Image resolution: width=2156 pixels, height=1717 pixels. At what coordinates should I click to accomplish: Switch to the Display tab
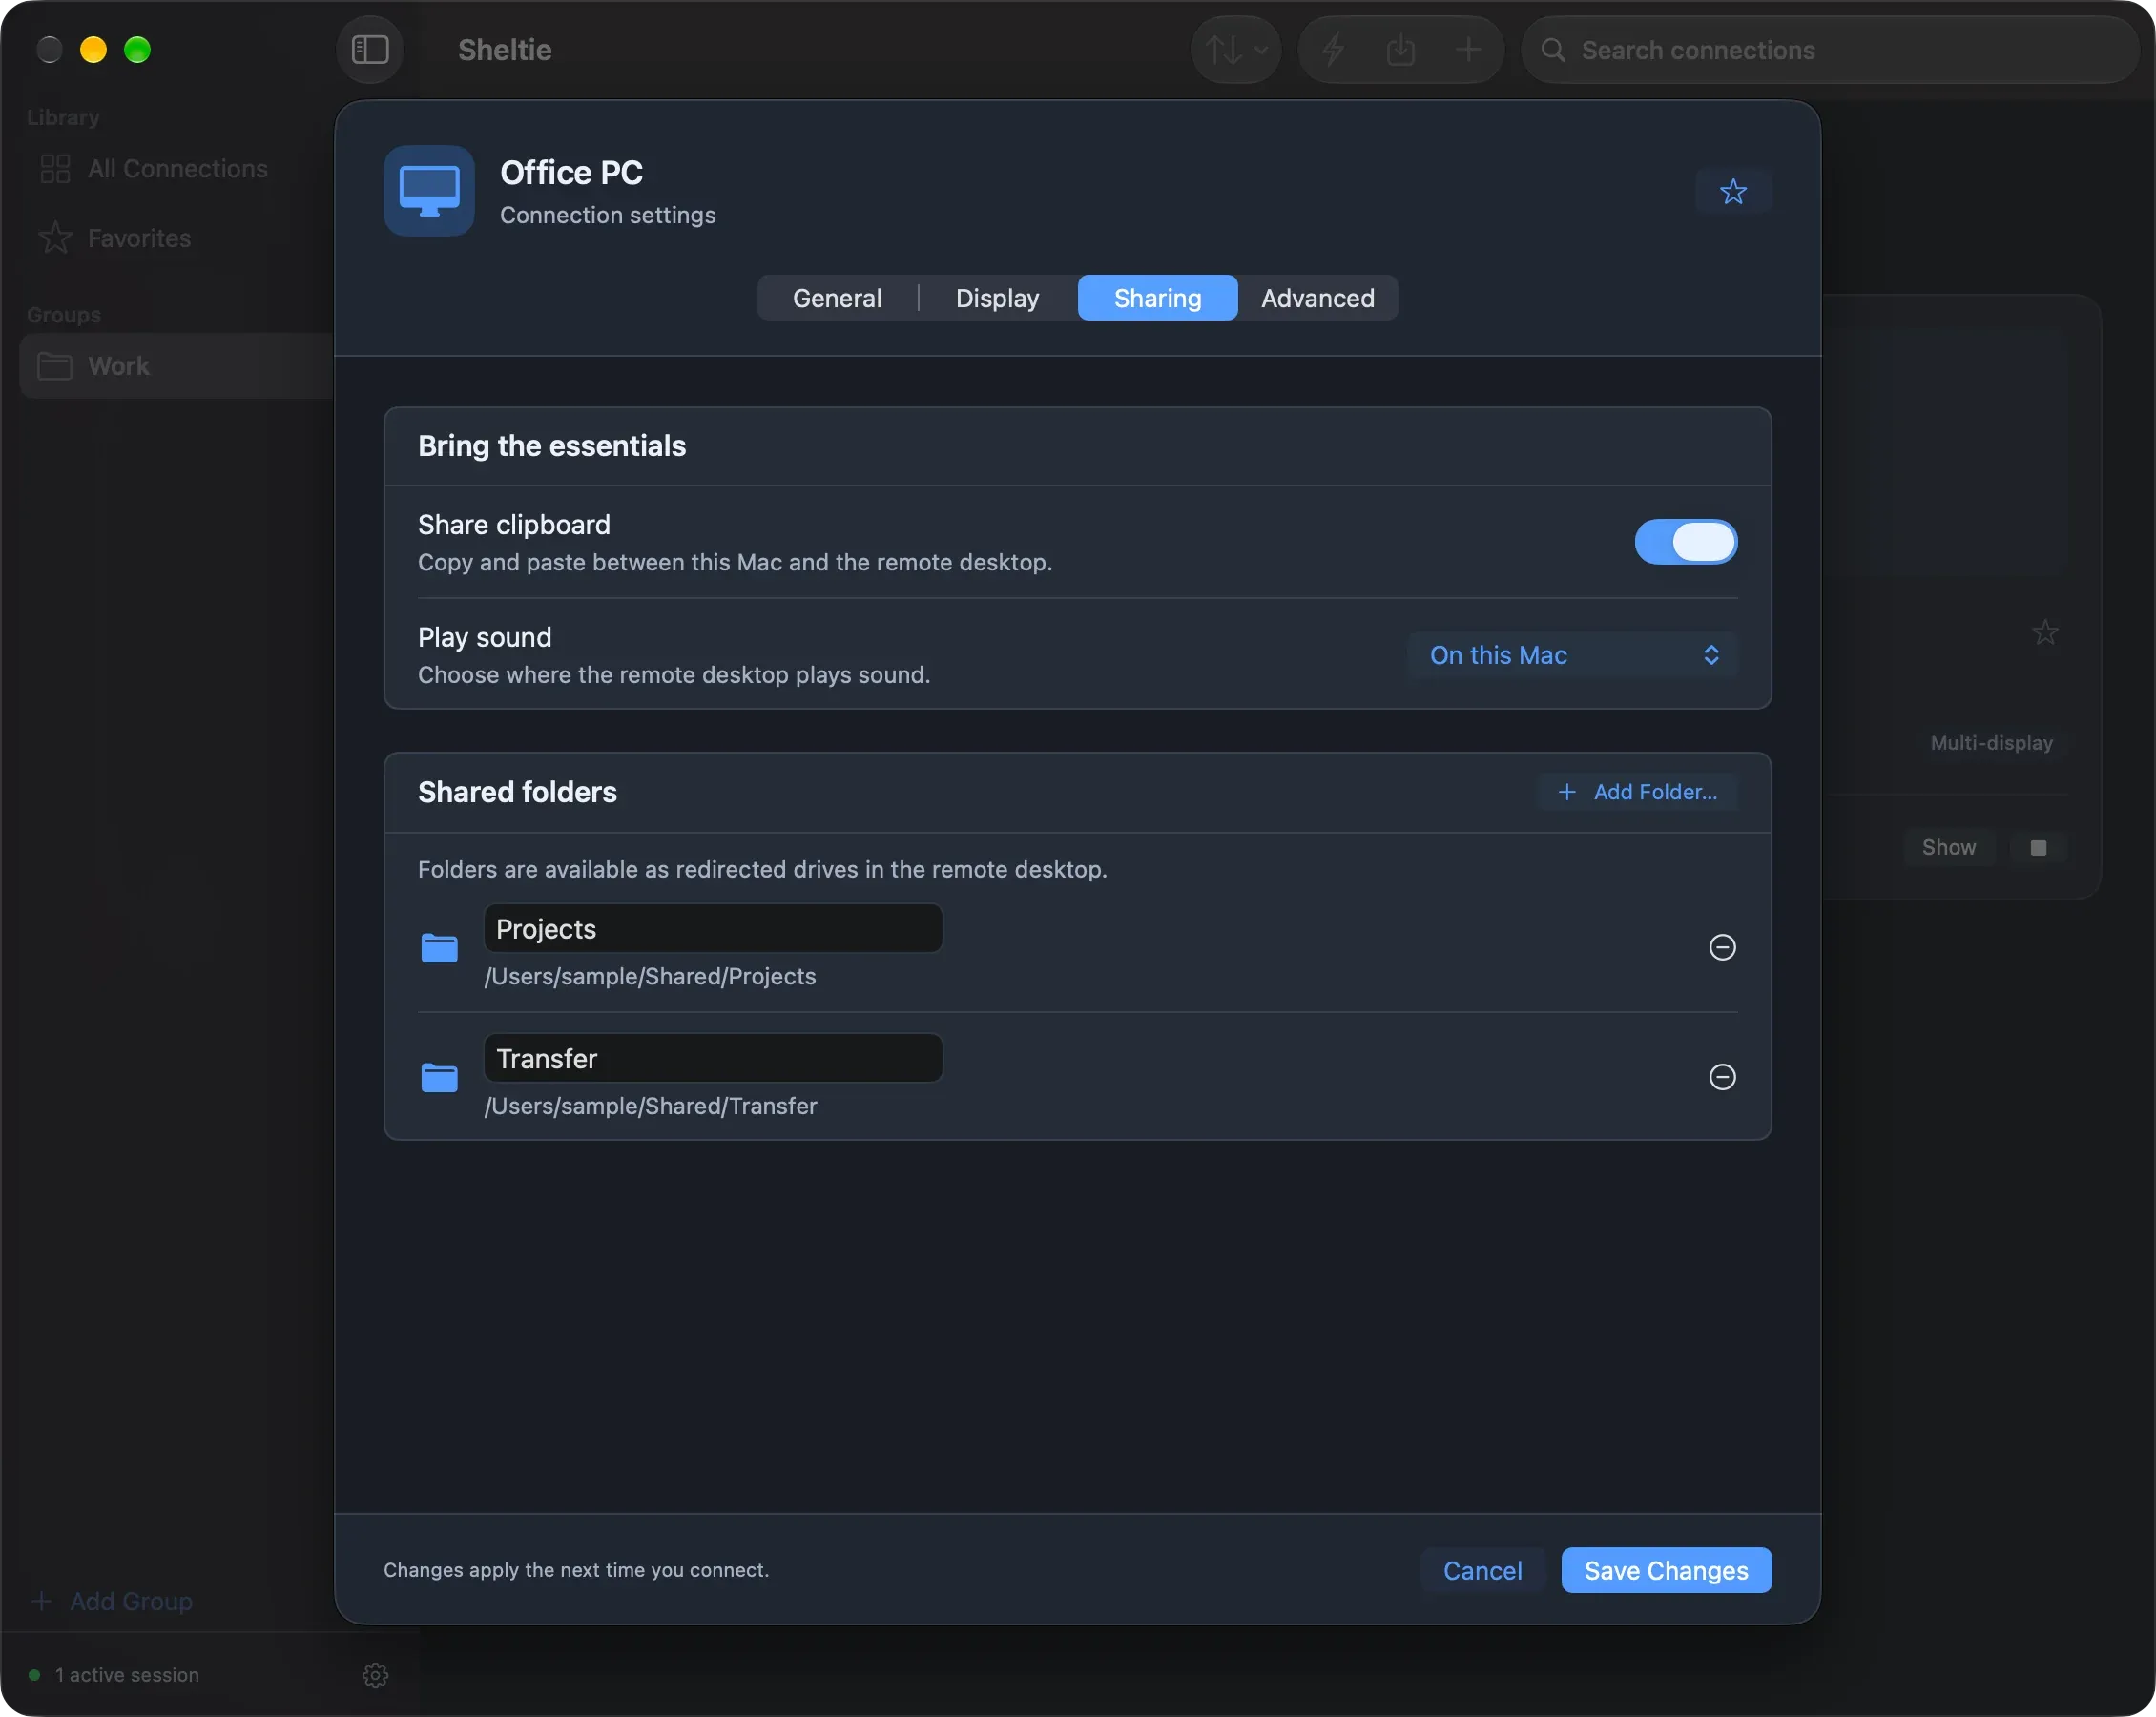point(997,298)
